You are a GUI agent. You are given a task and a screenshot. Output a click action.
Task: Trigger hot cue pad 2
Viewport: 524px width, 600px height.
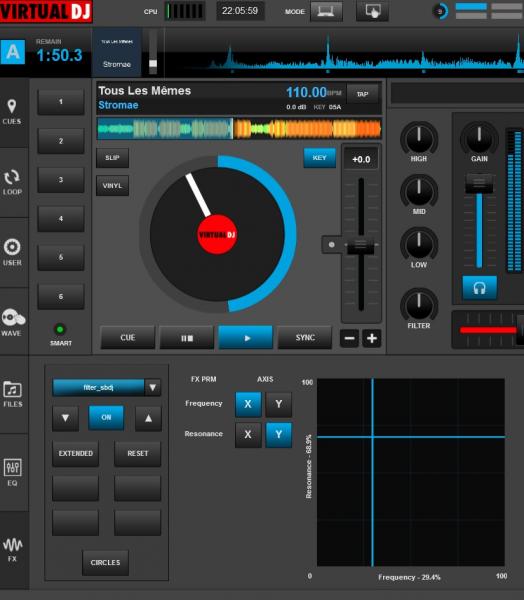point(60,141)
